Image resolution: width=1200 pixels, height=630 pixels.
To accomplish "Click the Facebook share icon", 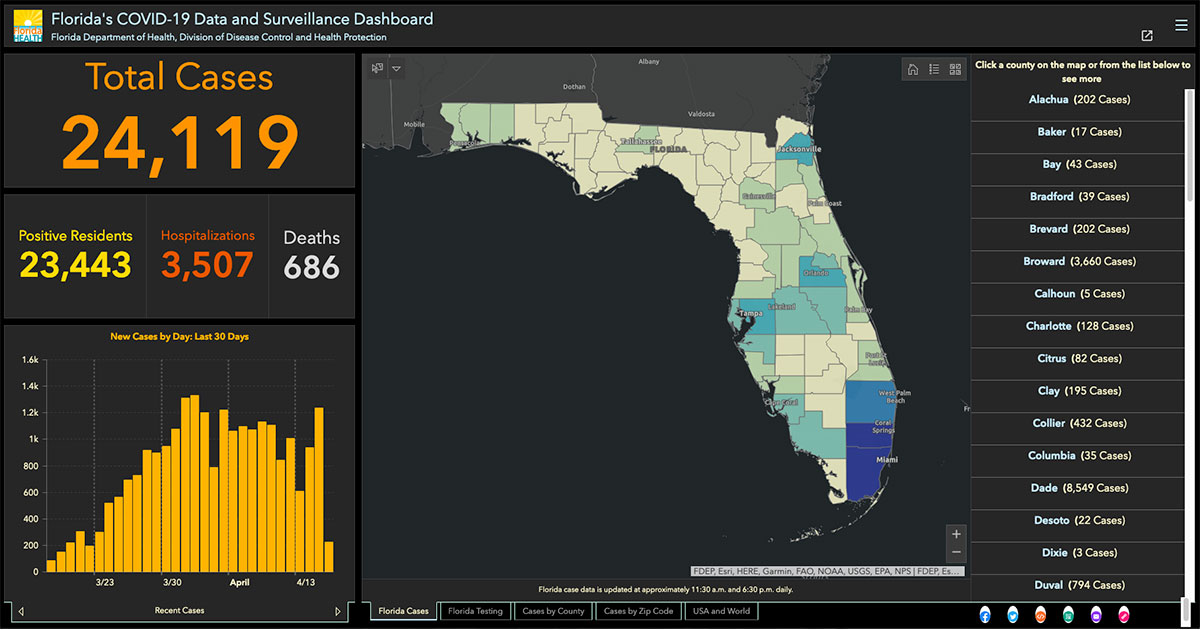I will [x=985, y=613].
